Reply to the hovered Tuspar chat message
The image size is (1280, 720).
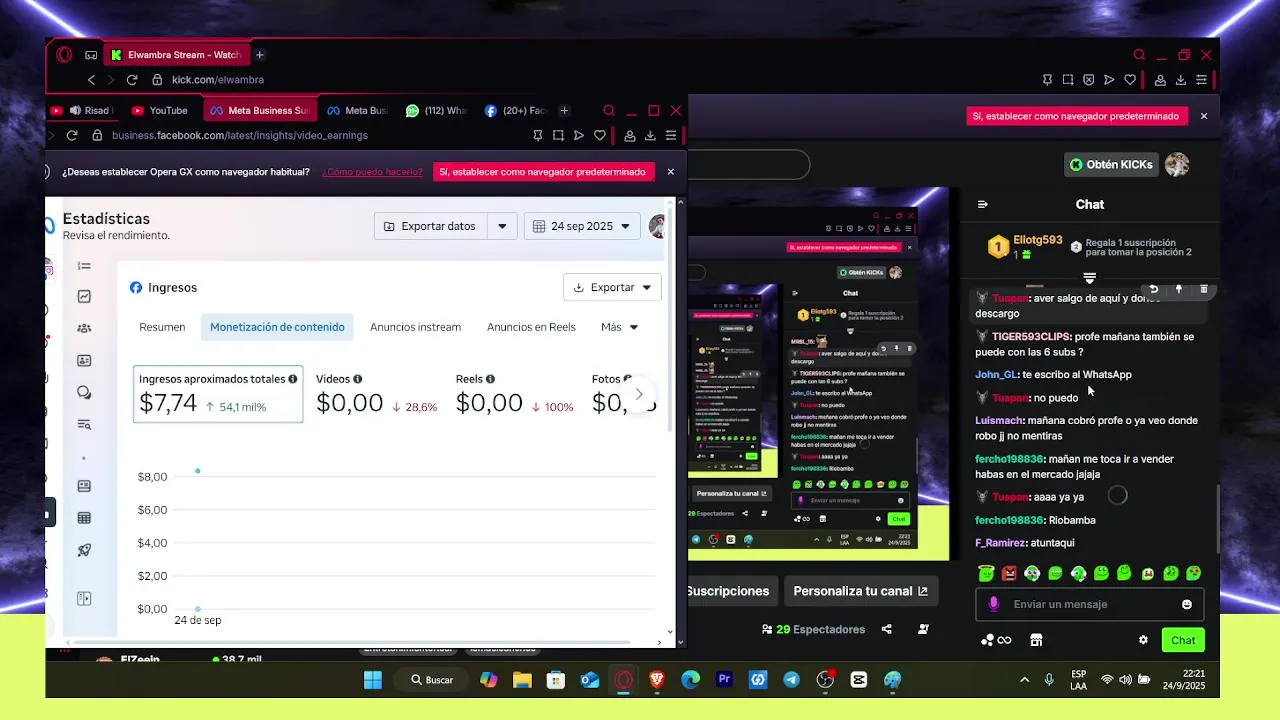[1153, 289]
